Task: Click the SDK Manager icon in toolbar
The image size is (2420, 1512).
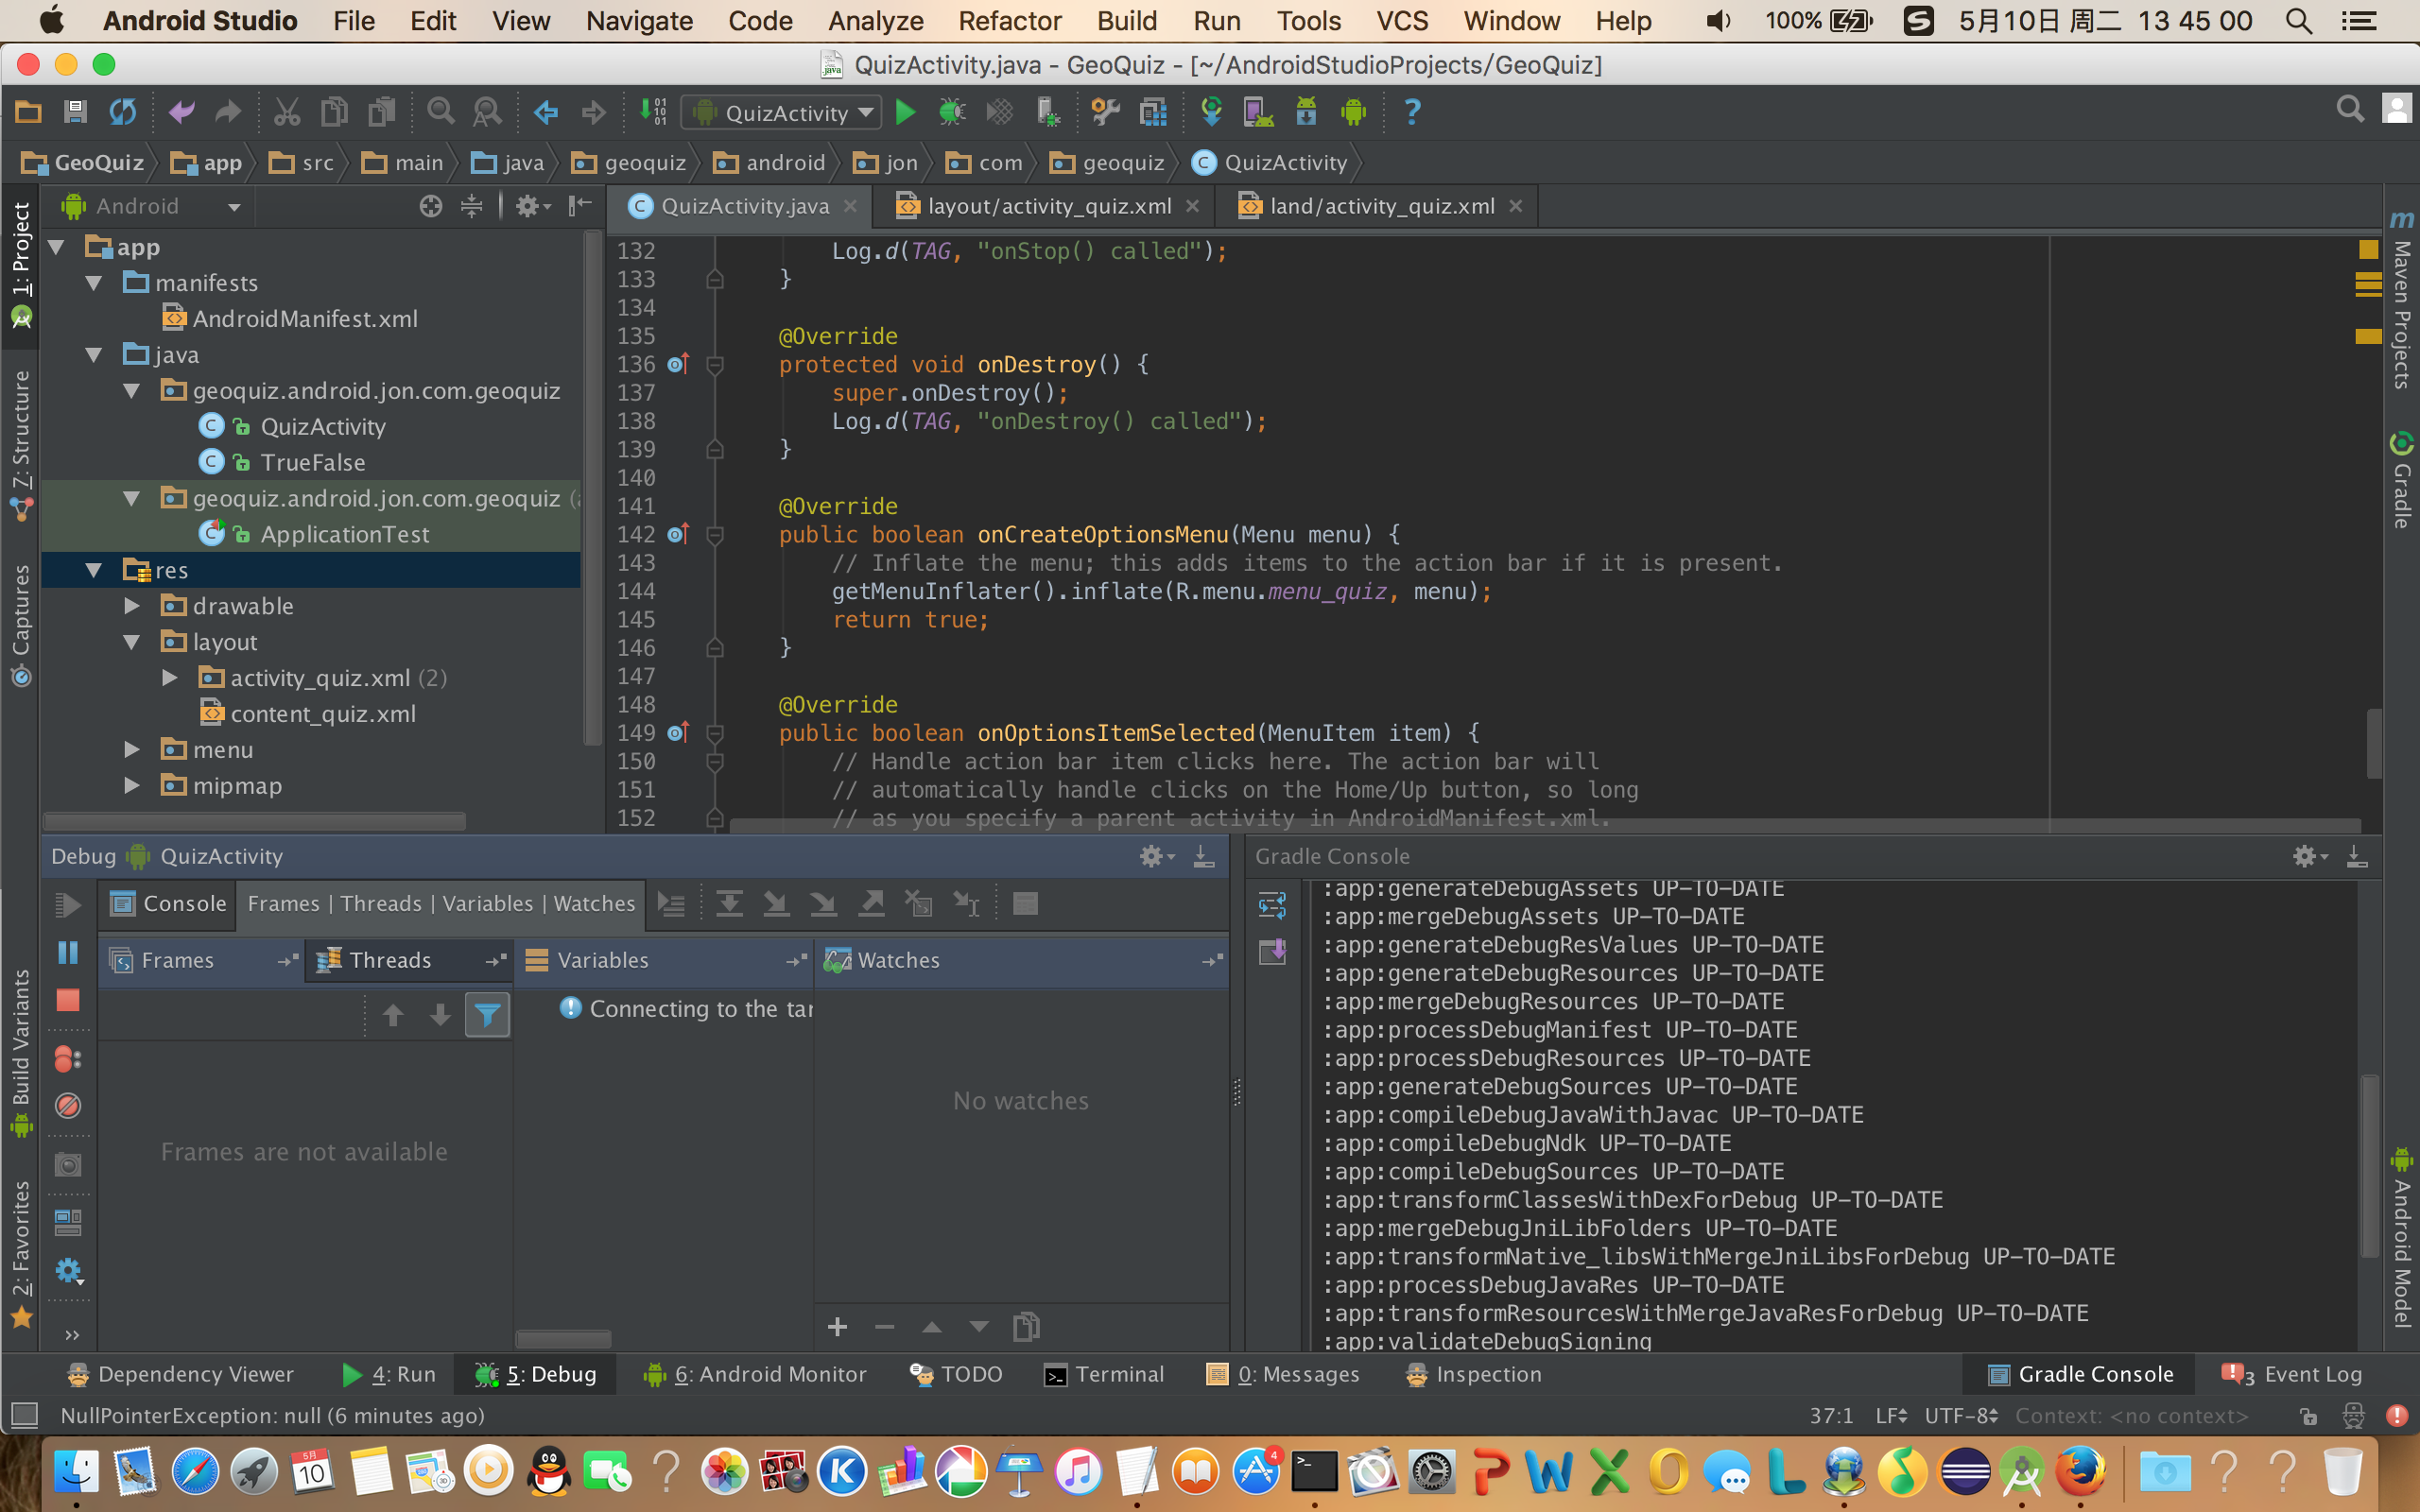Action: coord(1306,112)
